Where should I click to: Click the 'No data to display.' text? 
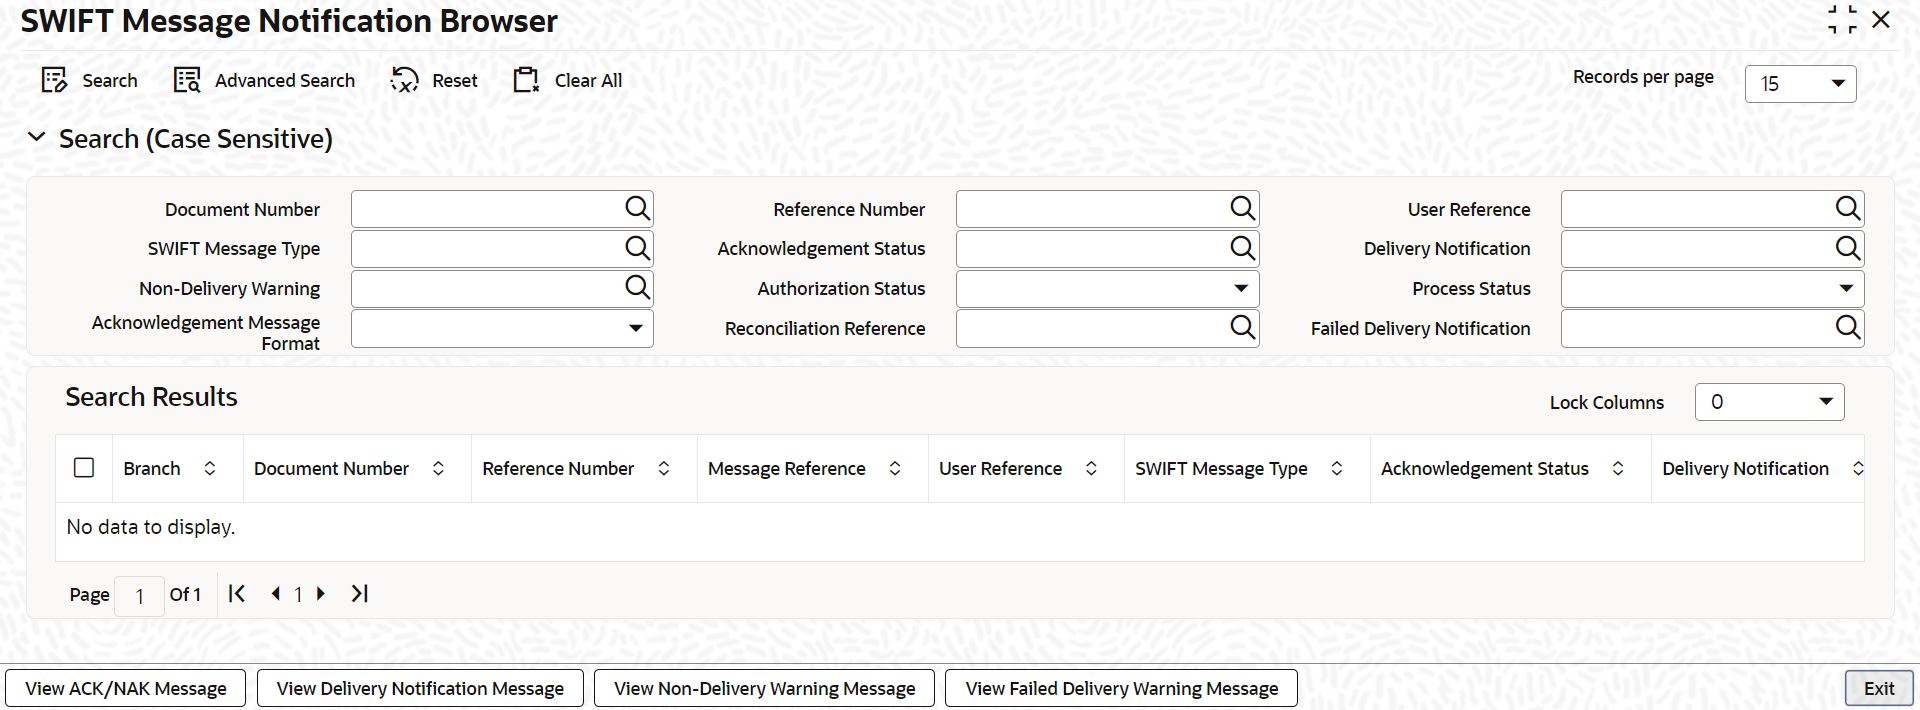tap(151, 527)
